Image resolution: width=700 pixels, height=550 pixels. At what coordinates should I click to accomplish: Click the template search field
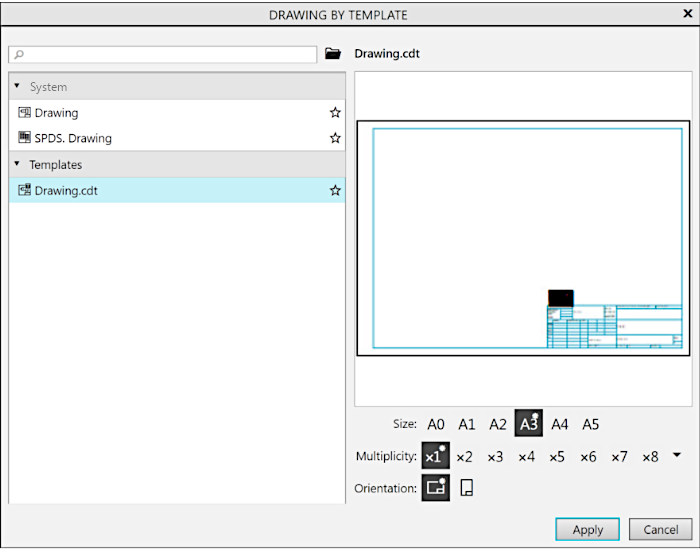pyautogui.click(x=165, y=55)
